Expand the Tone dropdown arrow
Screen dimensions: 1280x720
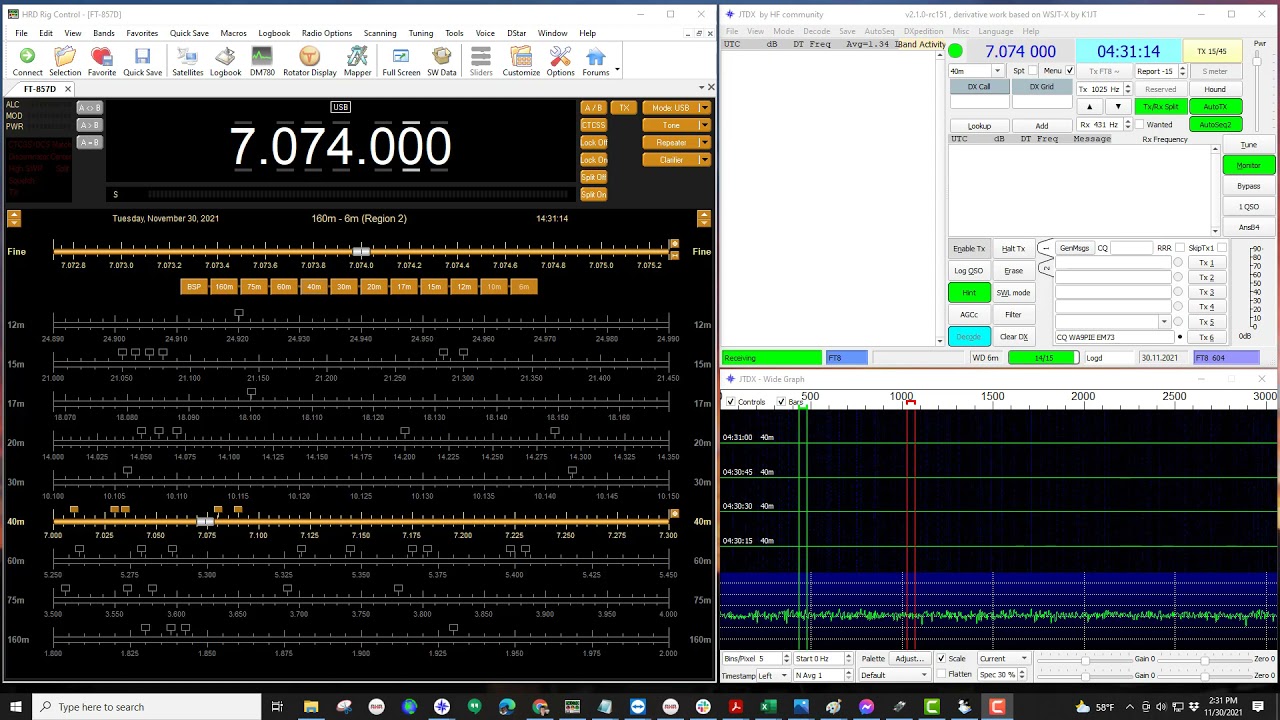coord(705,125)
